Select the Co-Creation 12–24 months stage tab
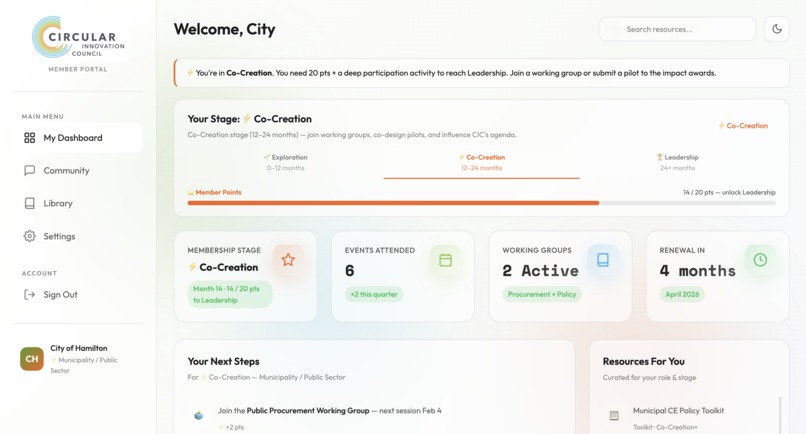Viewport: 806px width, 434px height. tap(482, 162)
